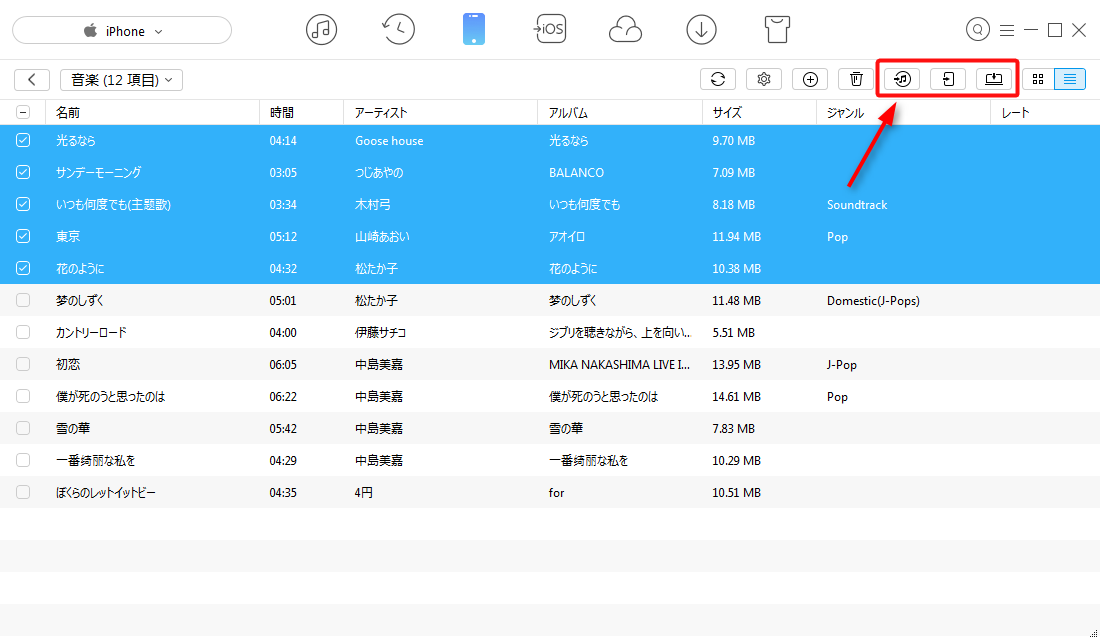Refresh the music list
The width and height of the screenshot is (1100, 640).
click(718, 79)
